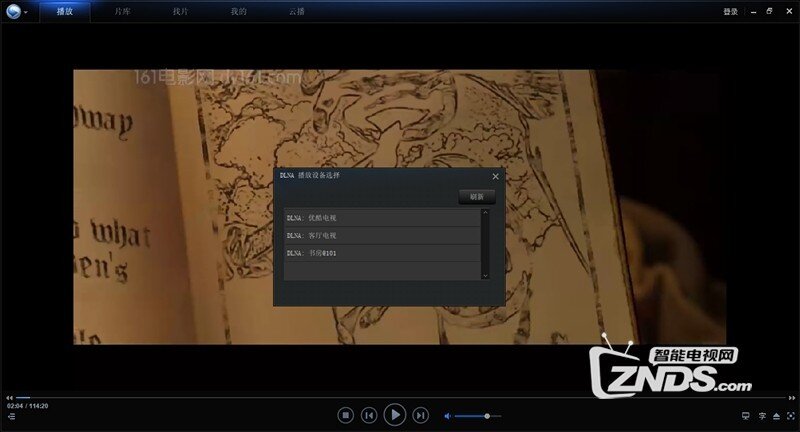Image resolution: width=800 pixels, height=432 pixels.
Task: Pick the DLNA: 书房@101 device
Action: (382, 253)
